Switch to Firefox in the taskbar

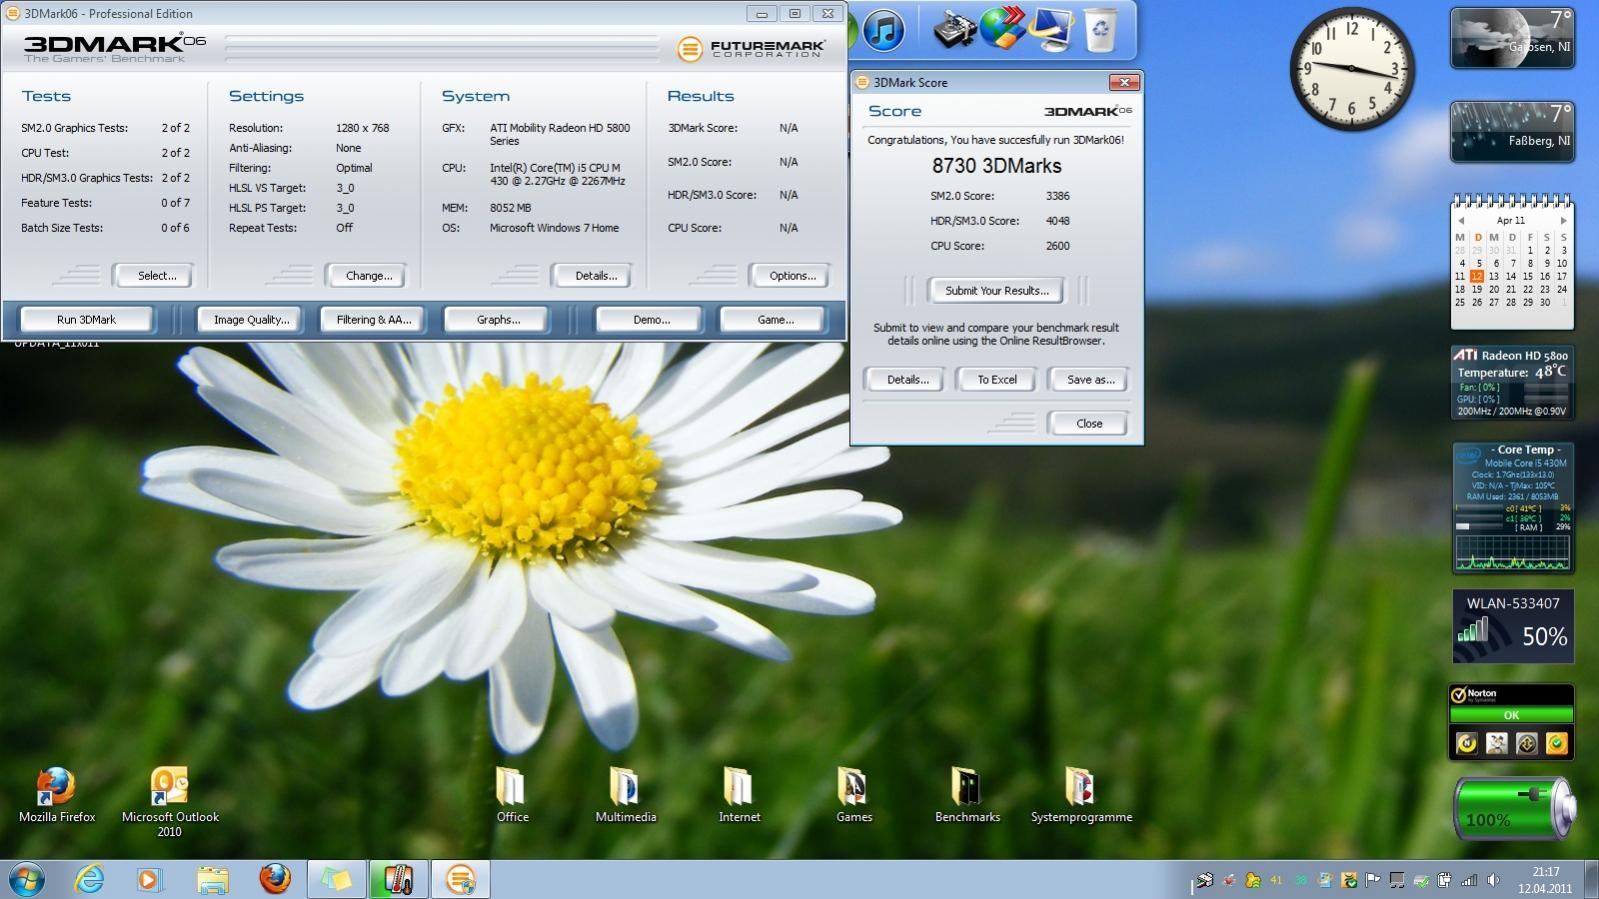(x=275, y=879)
